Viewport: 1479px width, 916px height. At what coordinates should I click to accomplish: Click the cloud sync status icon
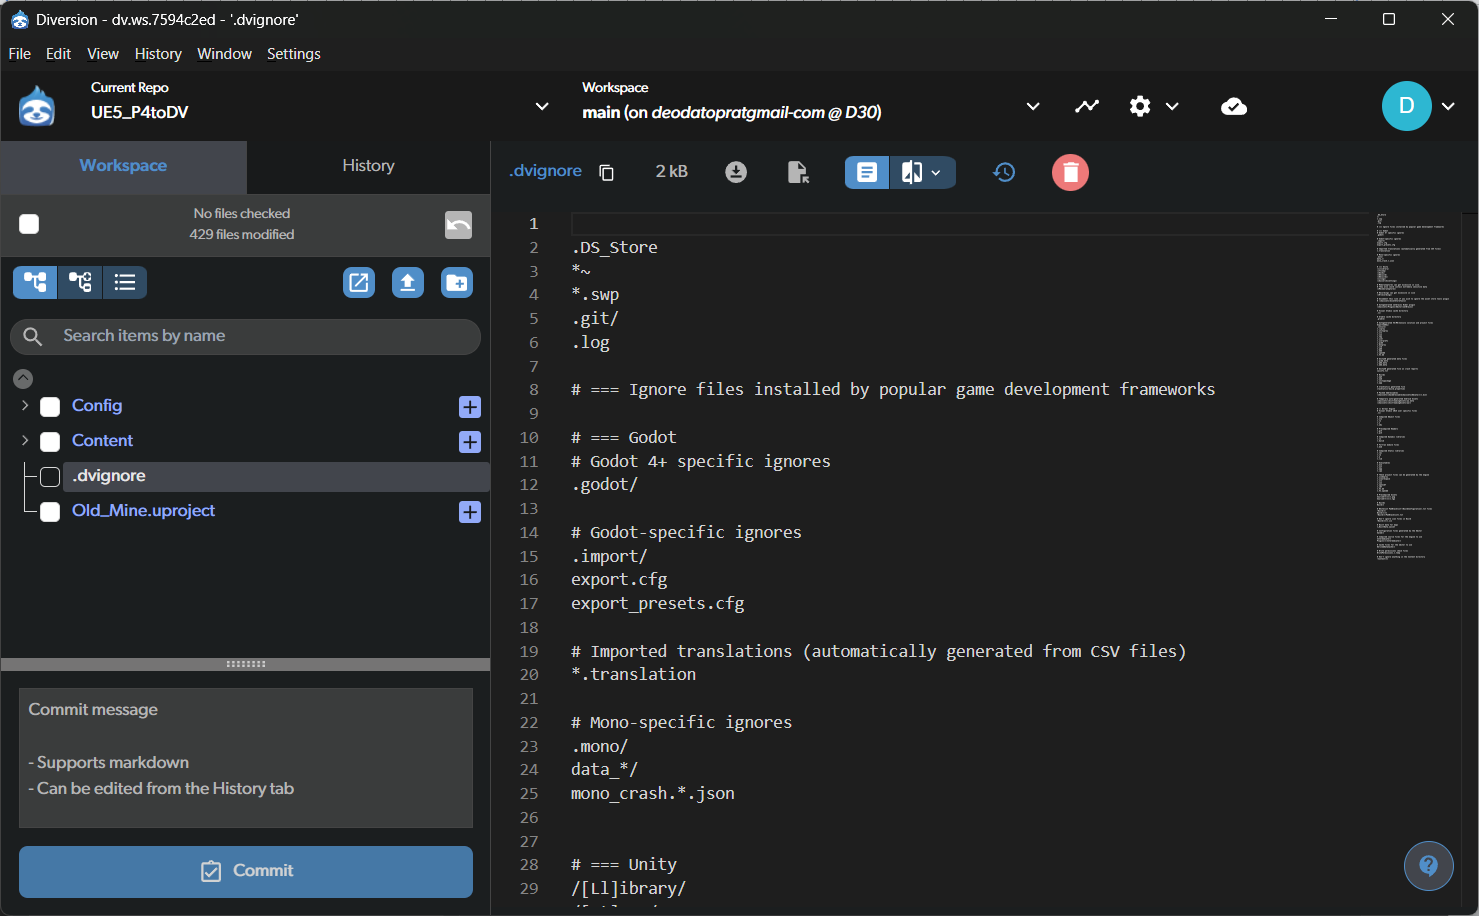coord(1234,106)
